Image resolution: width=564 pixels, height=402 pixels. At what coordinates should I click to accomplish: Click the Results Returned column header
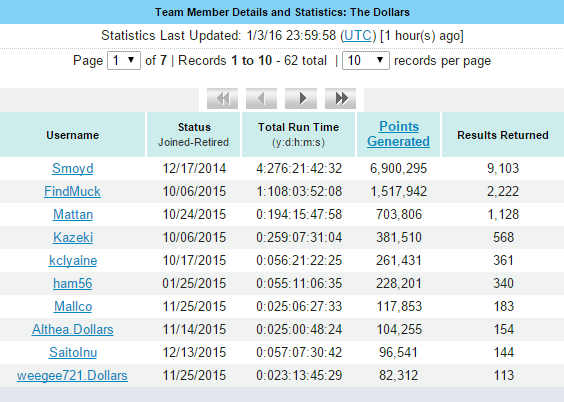point(503,135)
